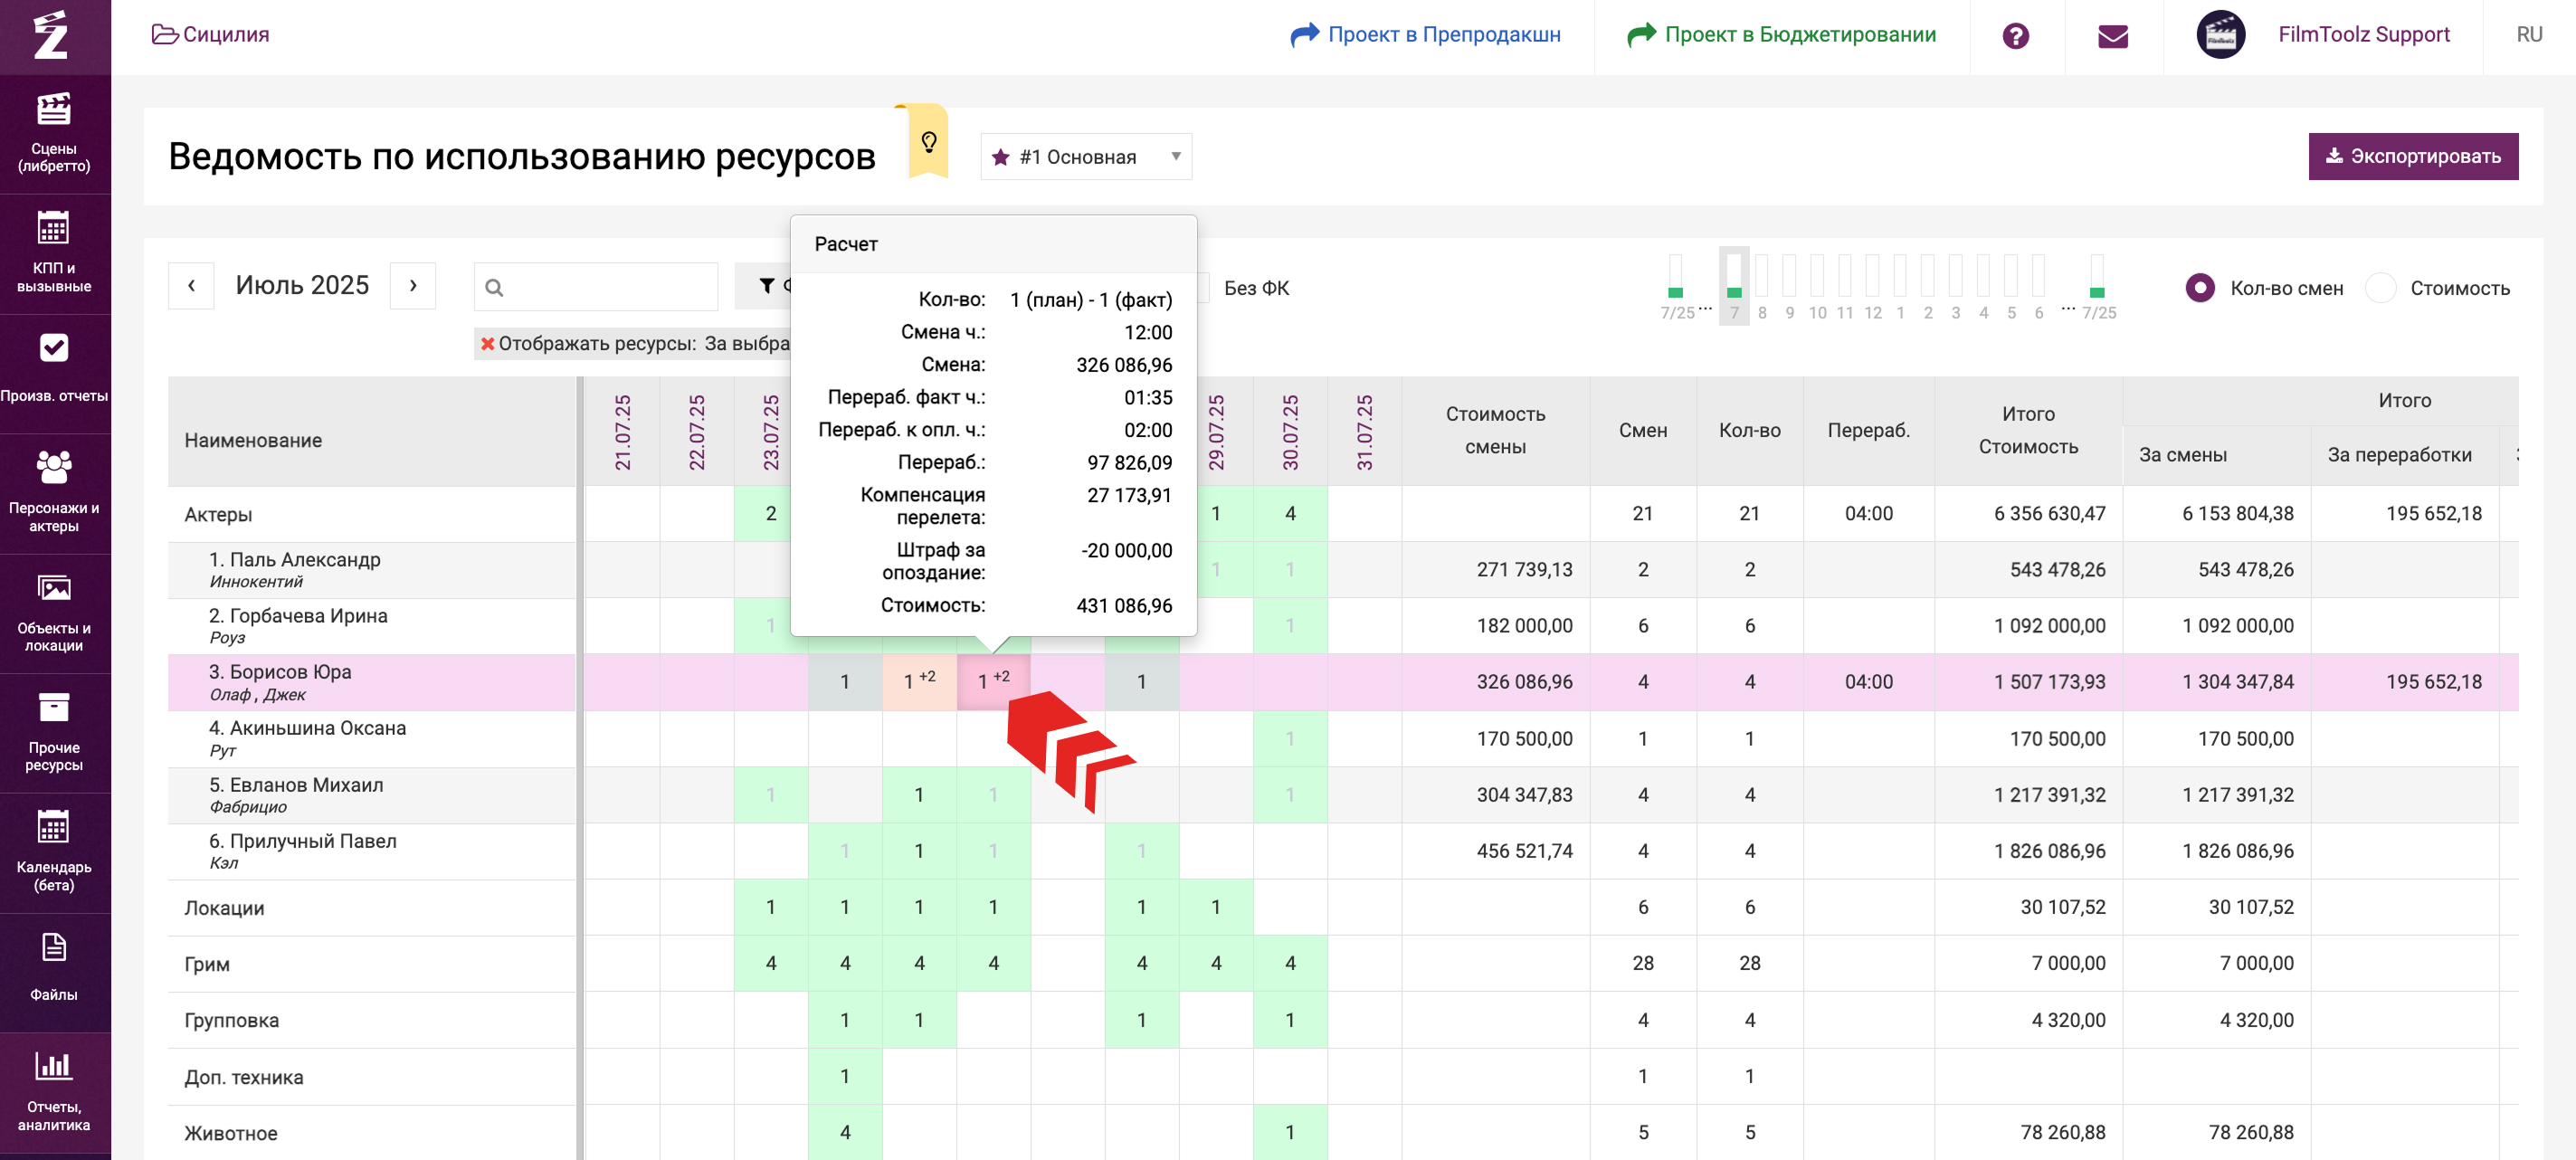2576x1160 pixels.
Task: Open FilmToolz Support user menu
Action: [2363, 34]
